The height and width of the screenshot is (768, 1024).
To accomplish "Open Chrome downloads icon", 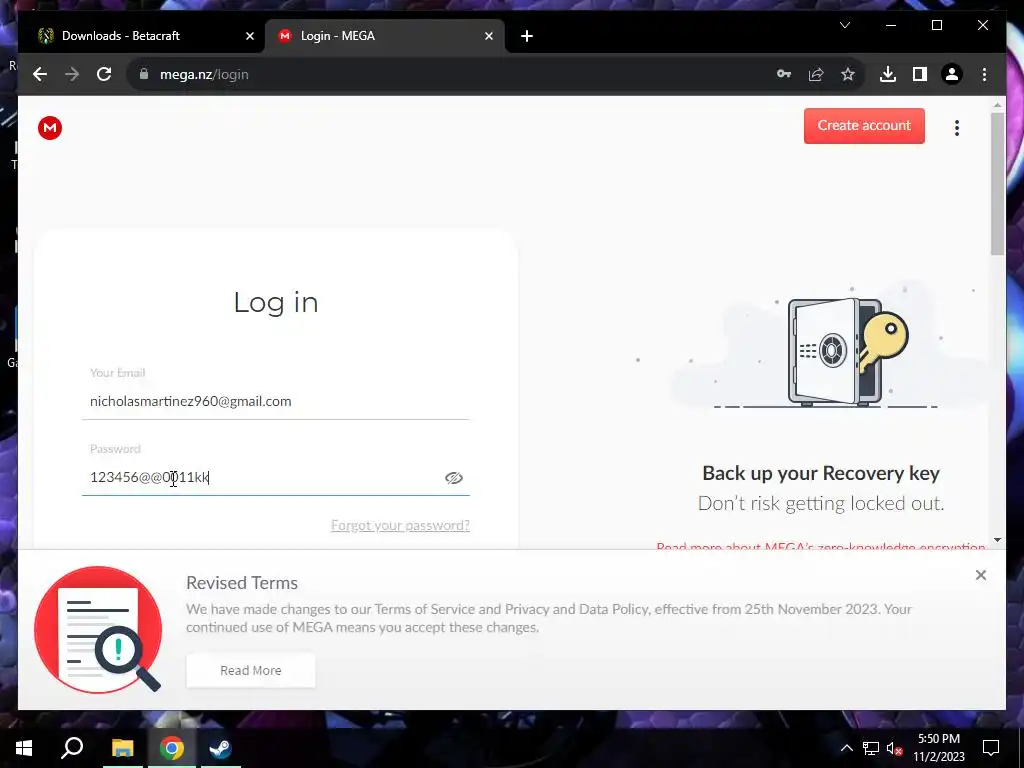I will pyautogui.click(x=888, y=74).
